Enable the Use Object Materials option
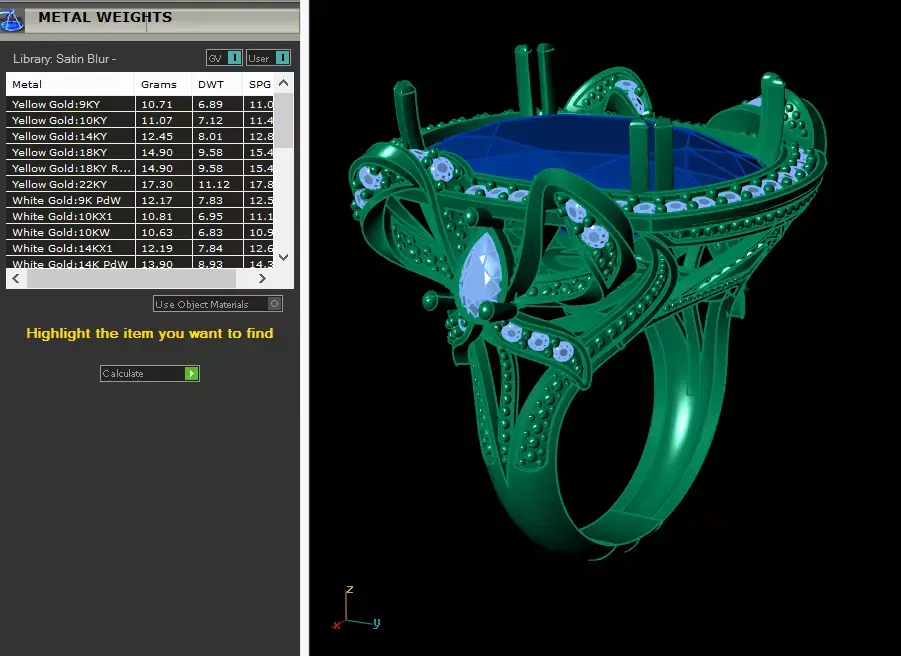Viewport: 901px width, 656px height. (x=218, y=304)
